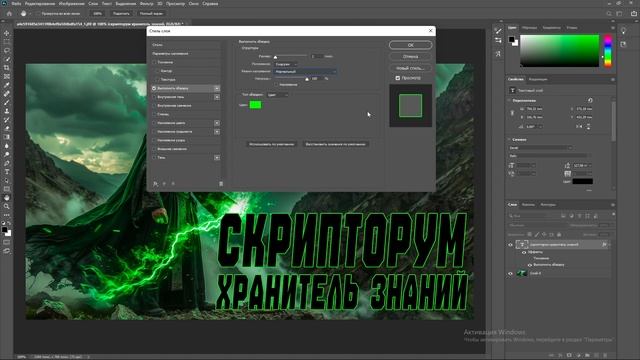Switch to the Коррекция tab
Viewport: 640px width, 360px height.
pyautogui.click(x=538, y=79)
